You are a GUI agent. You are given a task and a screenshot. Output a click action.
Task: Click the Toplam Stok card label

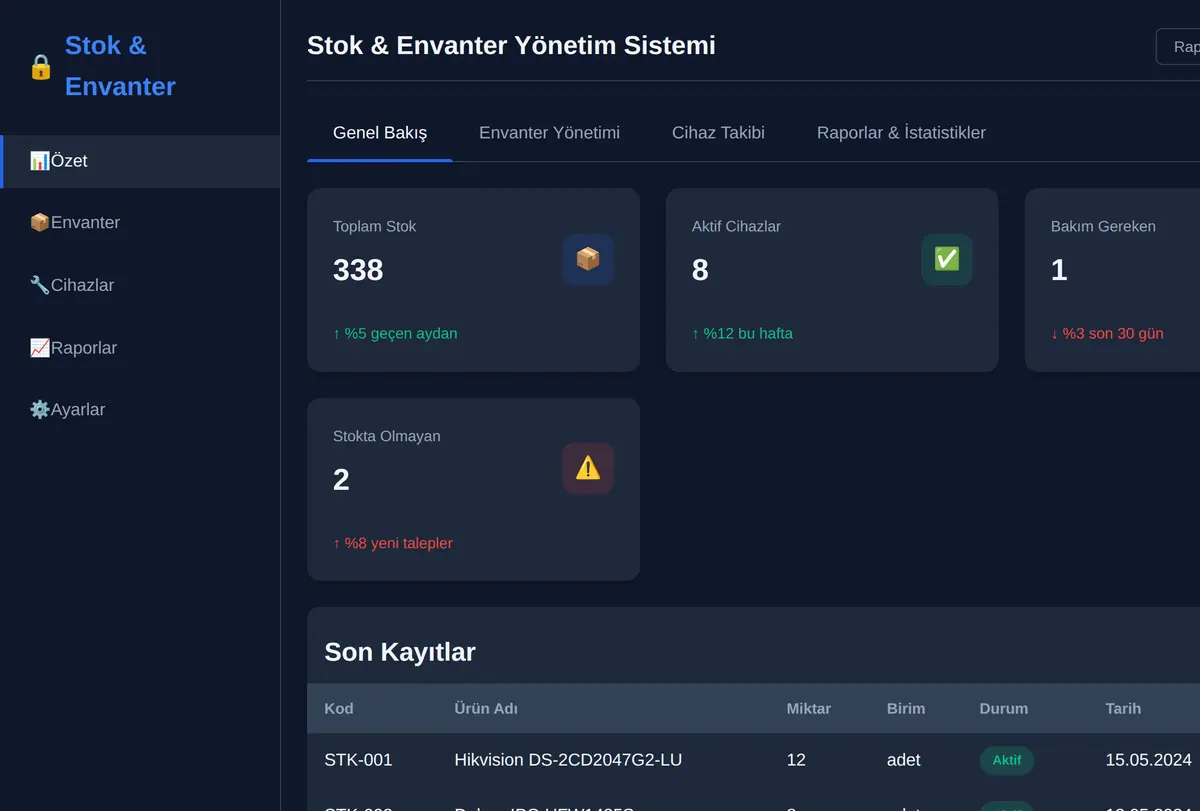(374, 227)
